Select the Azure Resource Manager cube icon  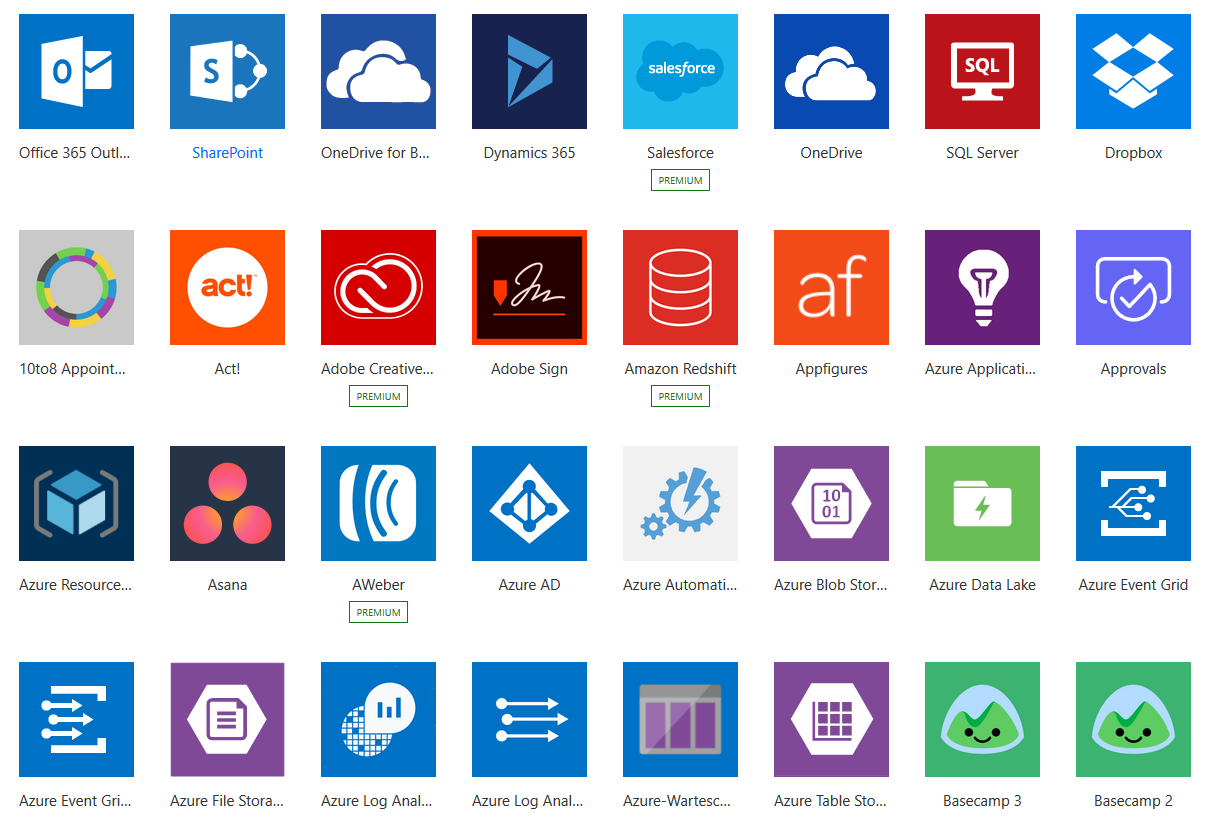pyautogui.click(x=76, y=503)
